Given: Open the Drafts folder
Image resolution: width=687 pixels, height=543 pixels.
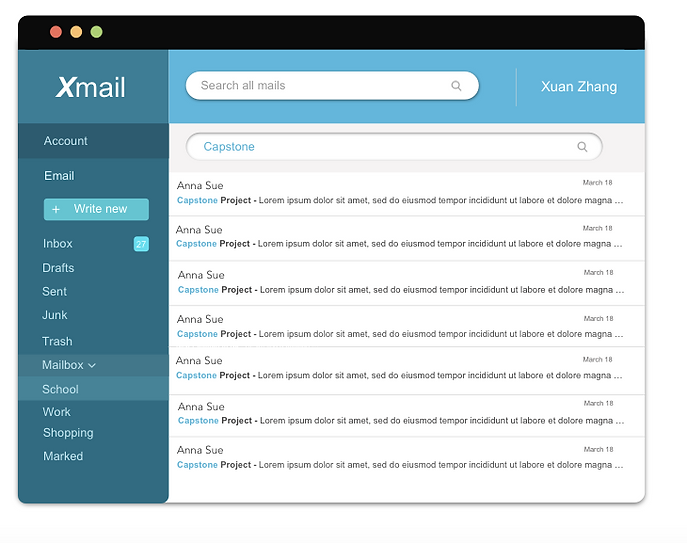Looking at the screenshot, I should [58, 268].
